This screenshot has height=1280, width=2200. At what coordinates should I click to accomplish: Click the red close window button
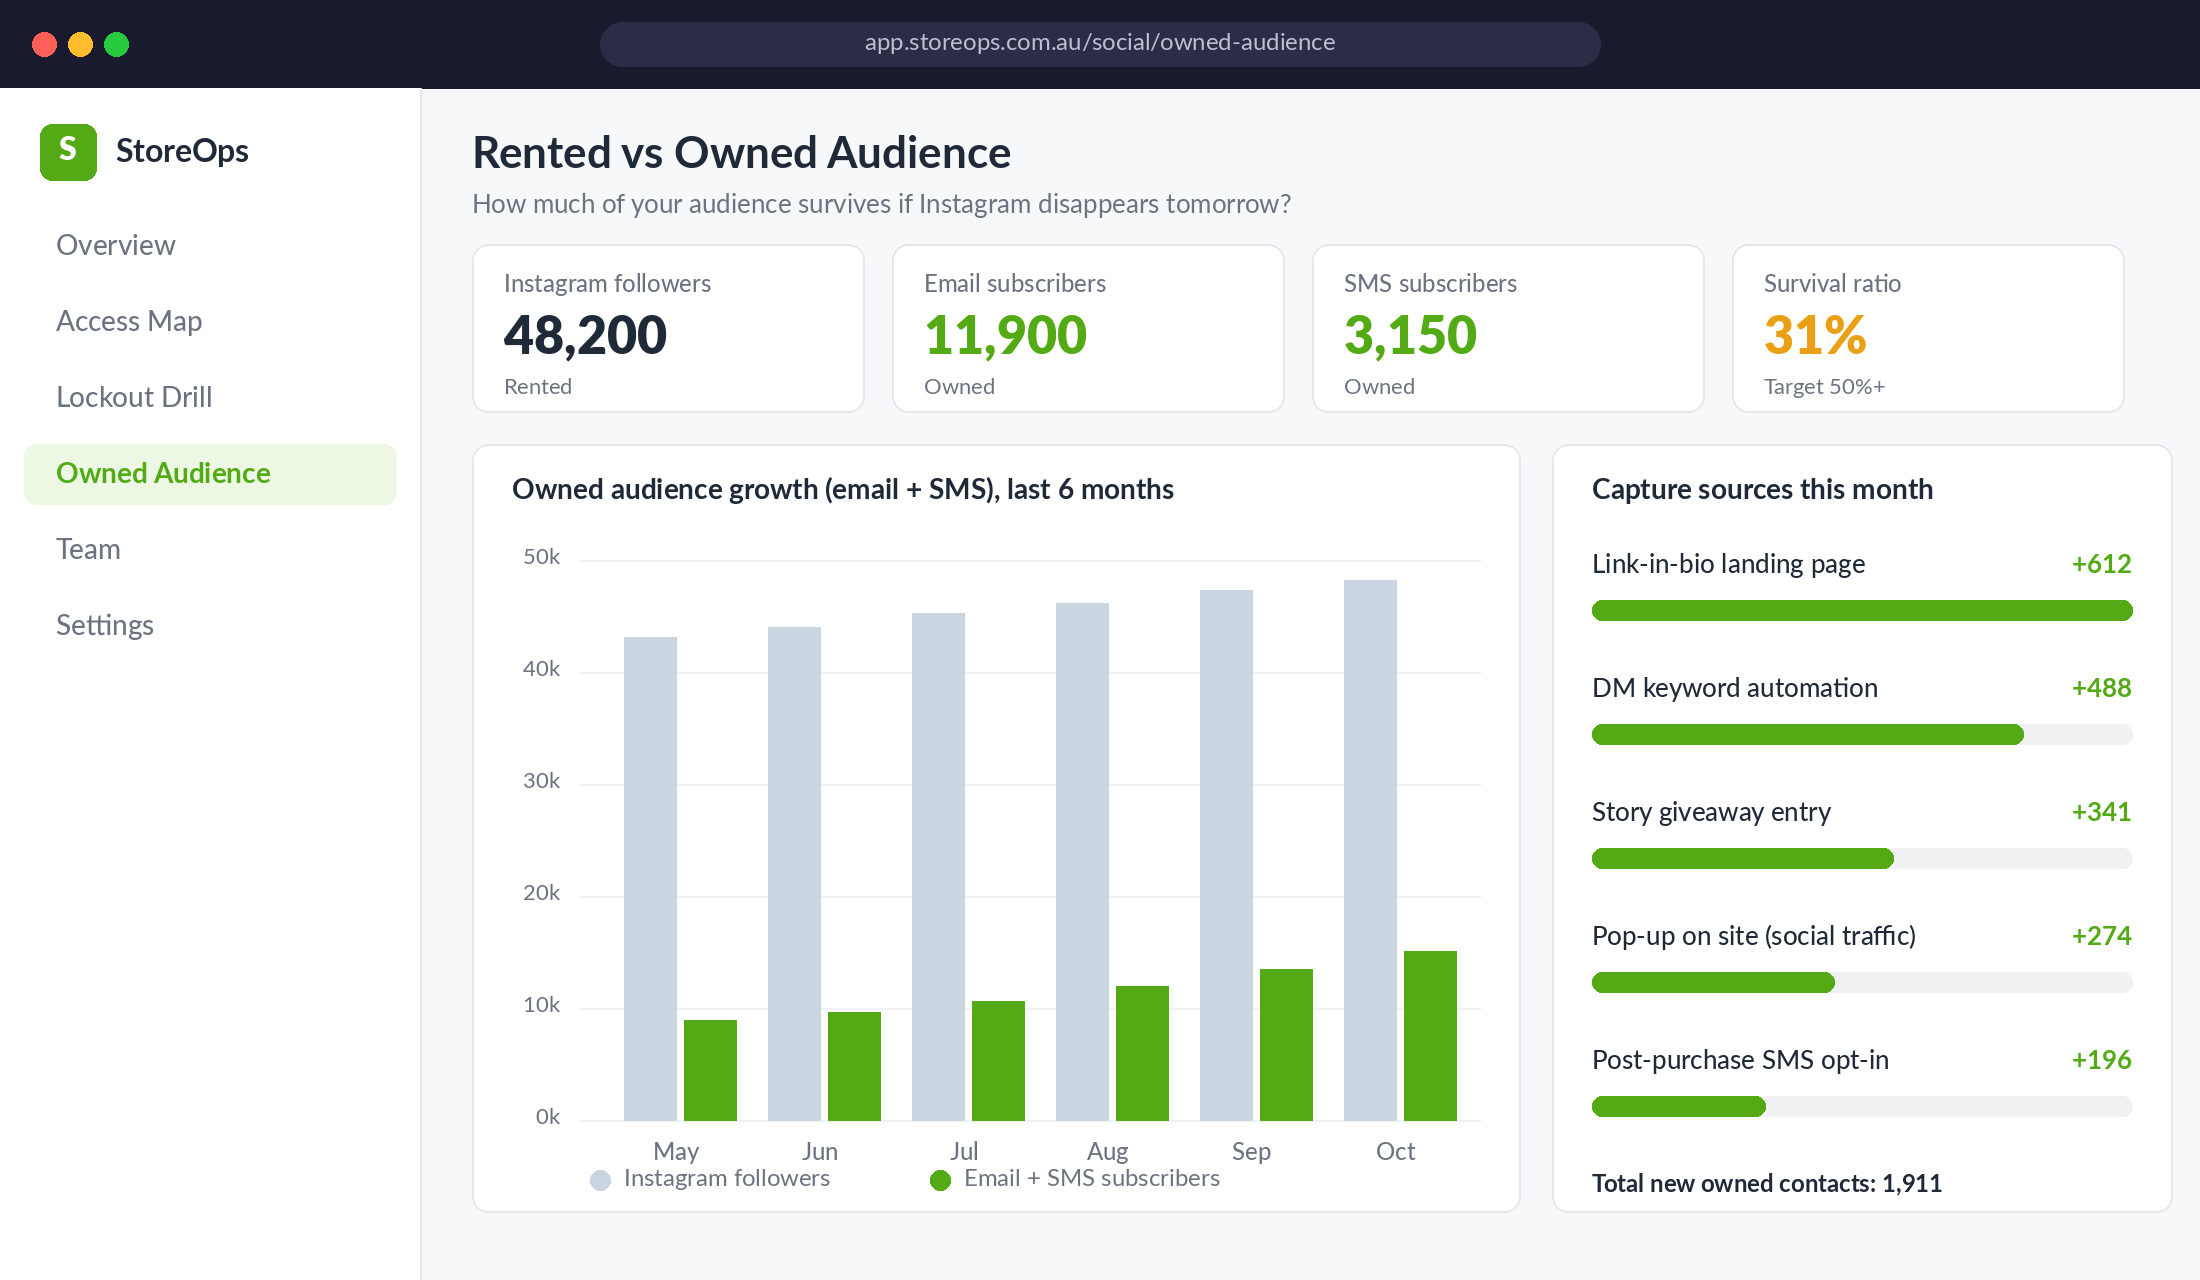pyautogui.click(x=44, y=44)
